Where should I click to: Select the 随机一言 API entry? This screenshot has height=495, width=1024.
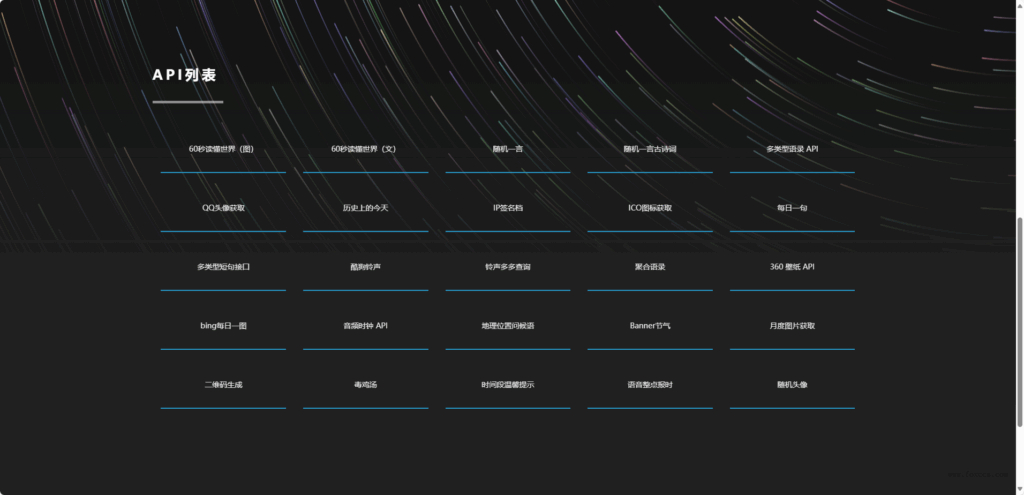click(x=507, y=149)
